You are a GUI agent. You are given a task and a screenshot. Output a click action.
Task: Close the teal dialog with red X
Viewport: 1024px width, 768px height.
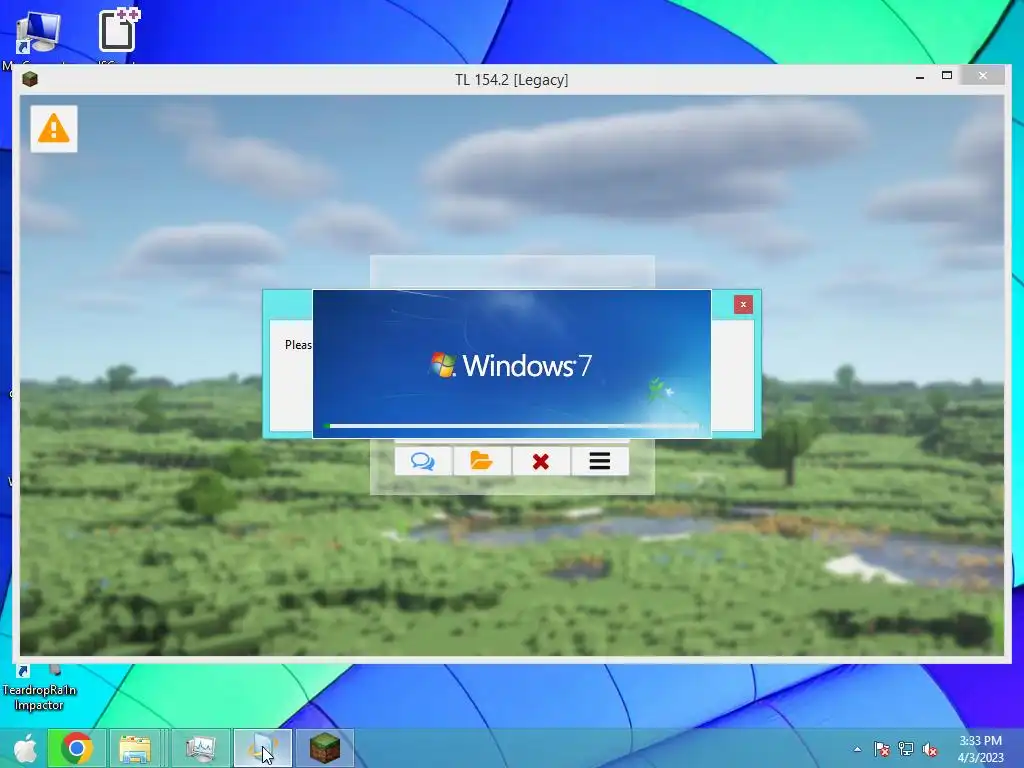[743, 304]
